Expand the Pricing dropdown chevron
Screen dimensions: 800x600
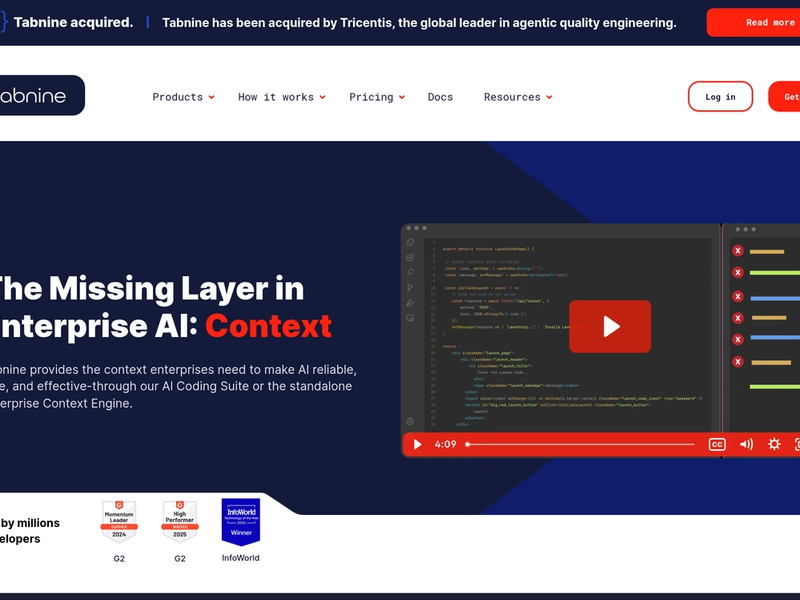tap(402, 97)
